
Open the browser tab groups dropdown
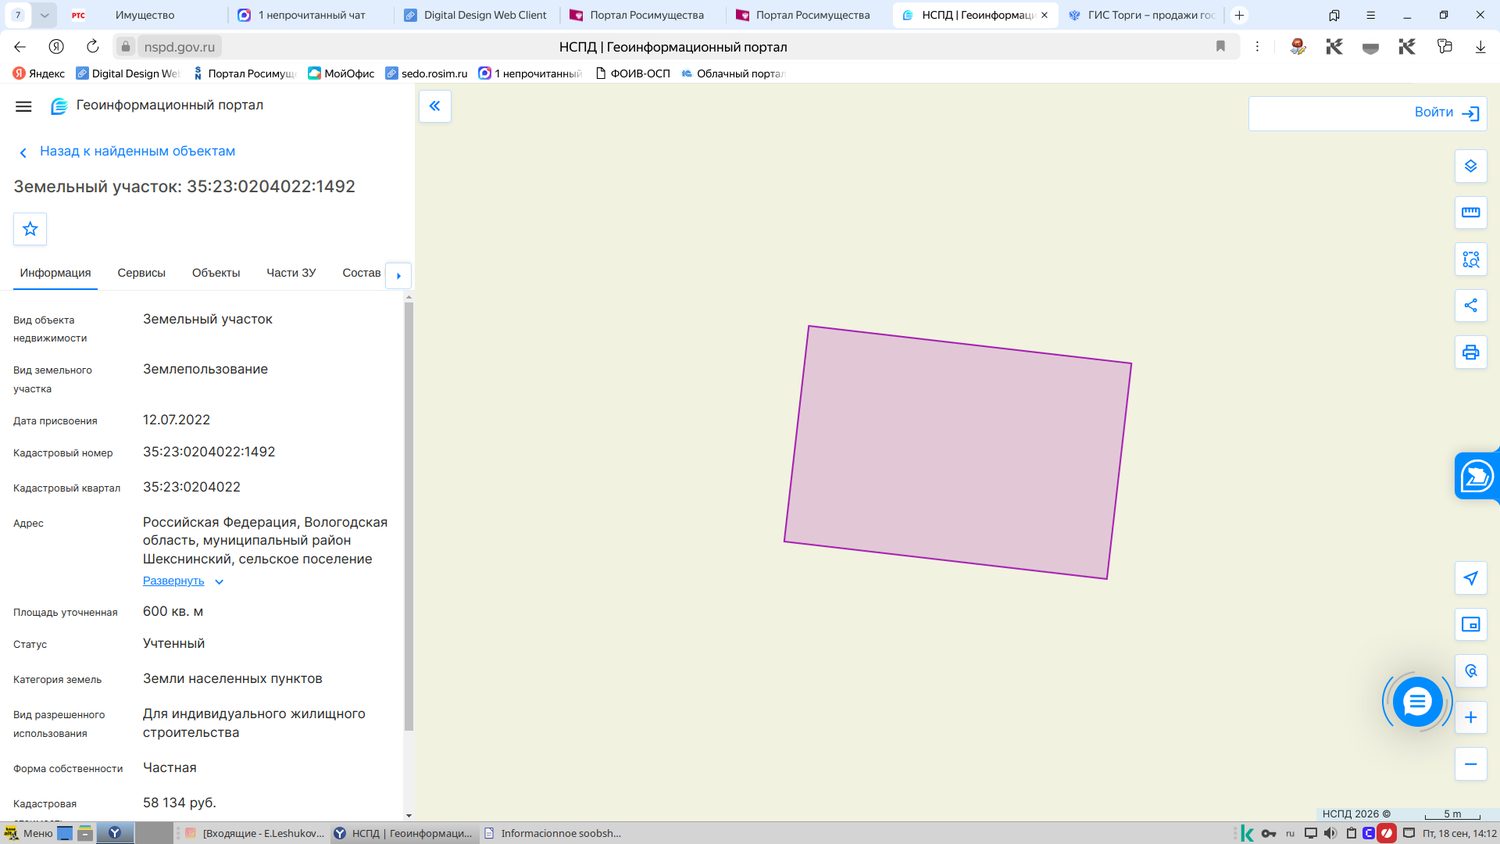coord(44,15)
